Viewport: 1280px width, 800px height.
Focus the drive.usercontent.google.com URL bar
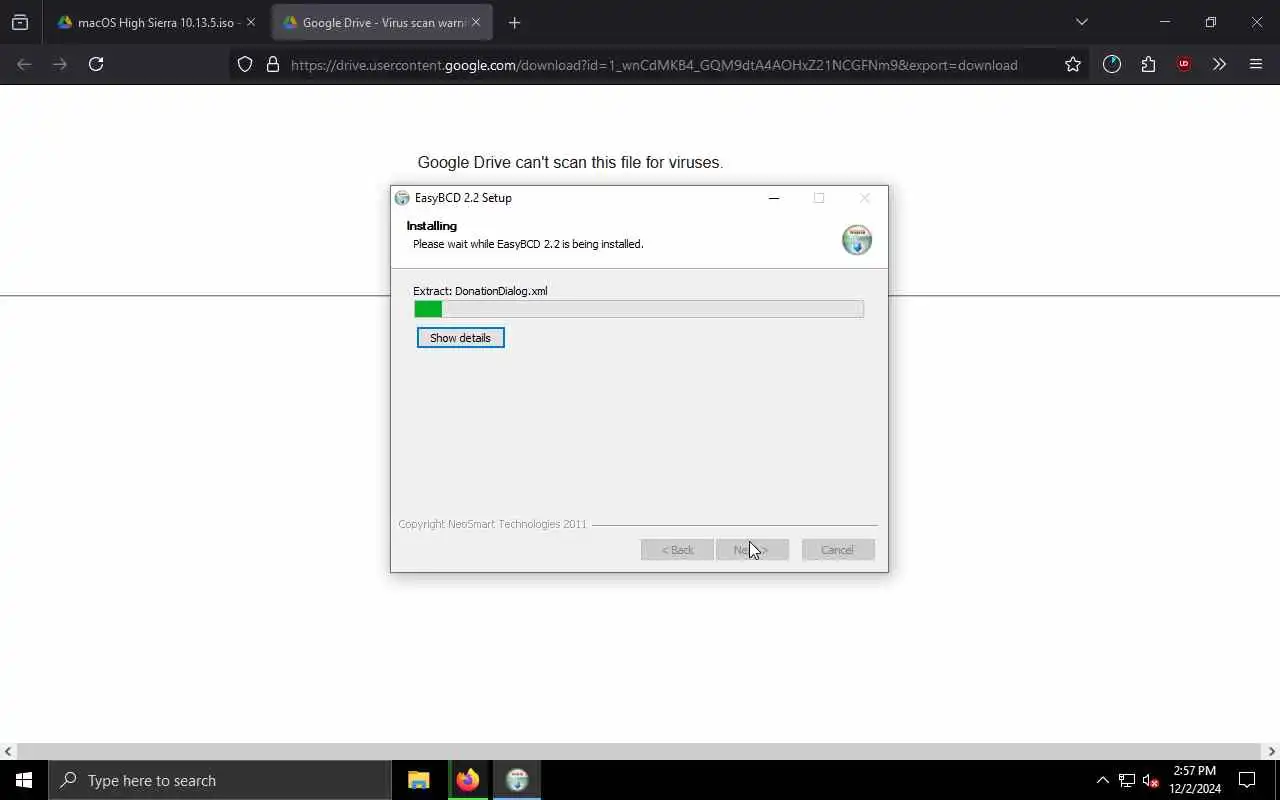pos(654,64)
